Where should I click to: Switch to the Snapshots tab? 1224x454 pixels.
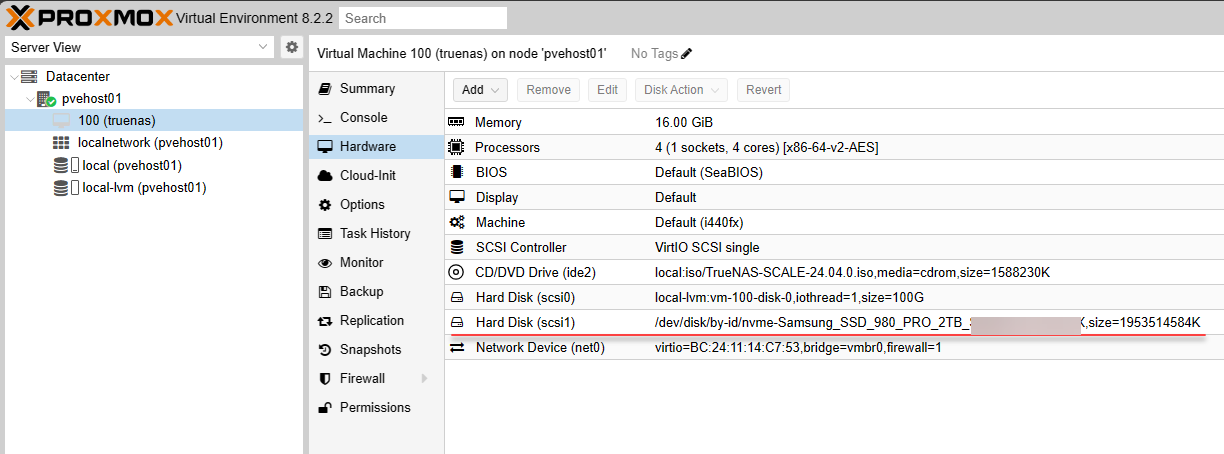[x=370, y=350]
